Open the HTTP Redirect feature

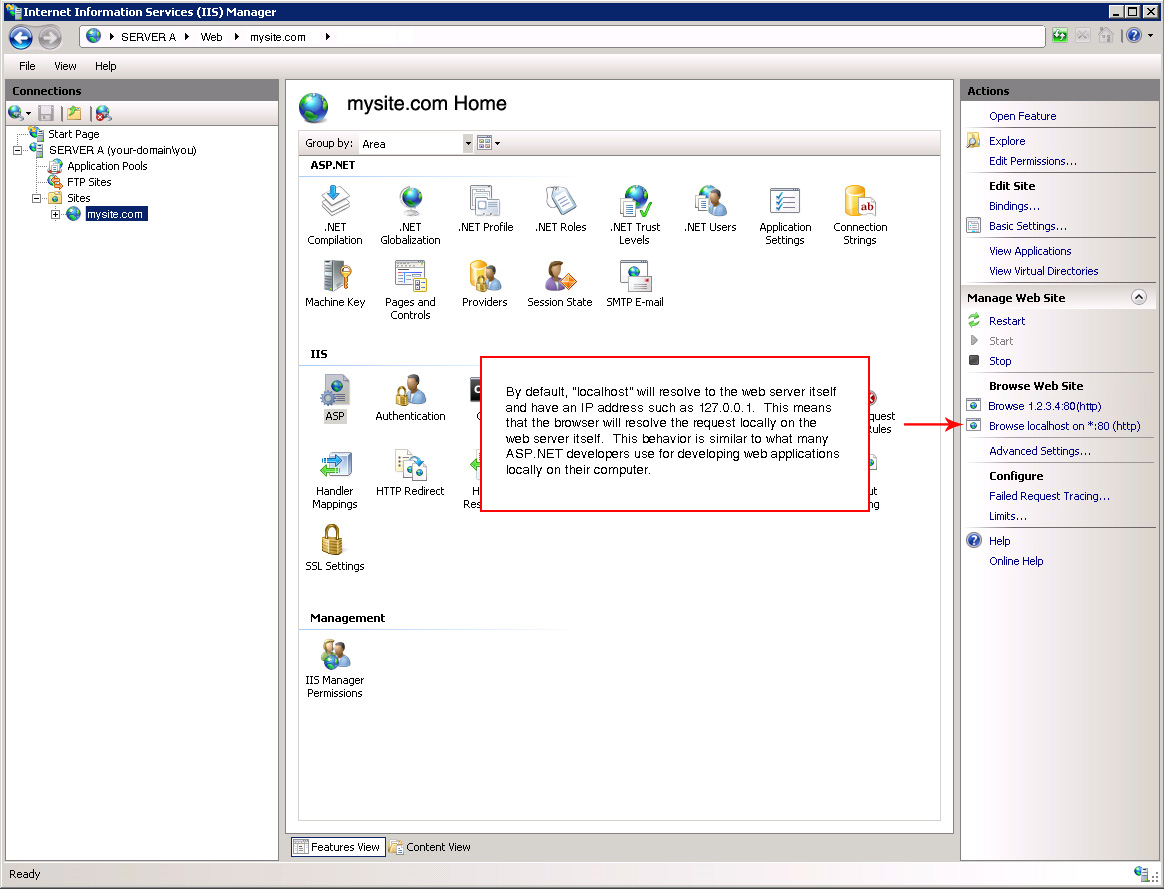click(x=410, y=473)
